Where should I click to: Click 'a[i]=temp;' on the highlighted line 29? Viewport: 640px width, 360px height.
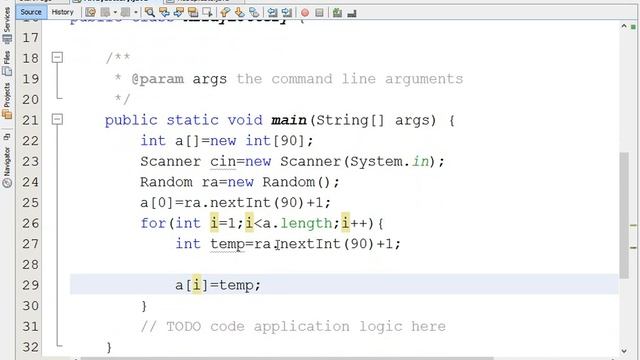(x=218, y=285)
